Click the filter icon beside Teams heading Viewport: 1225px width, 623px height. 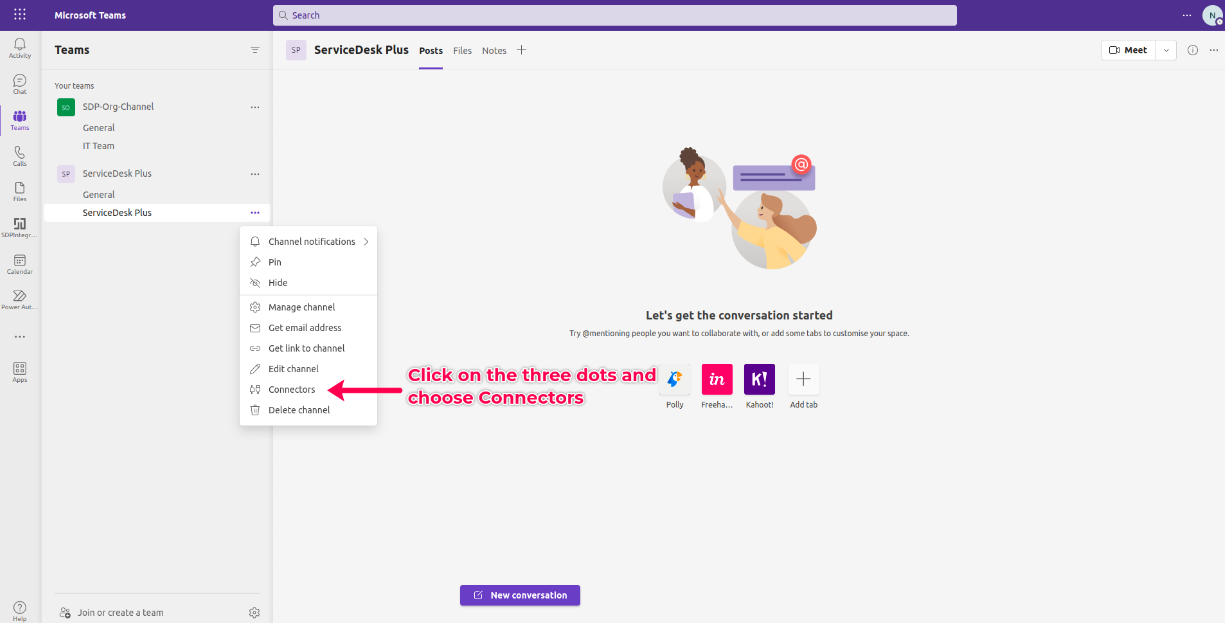pos(255,50)
